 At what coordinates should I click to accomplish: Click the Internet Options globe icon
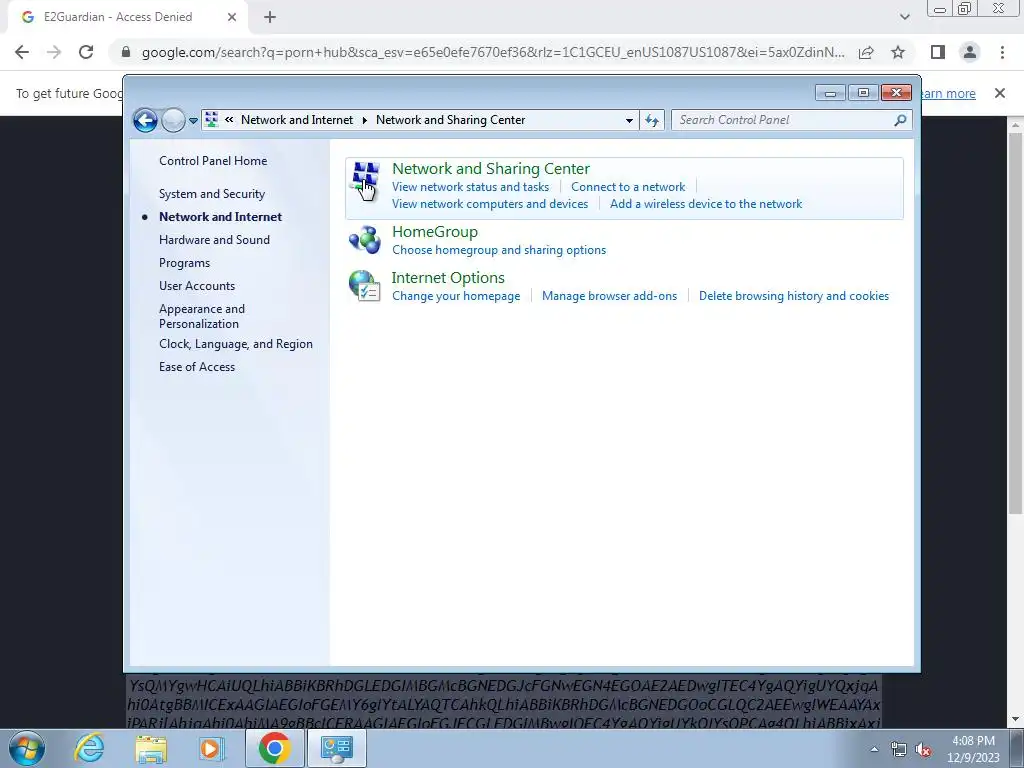click(x=364, y=285)
